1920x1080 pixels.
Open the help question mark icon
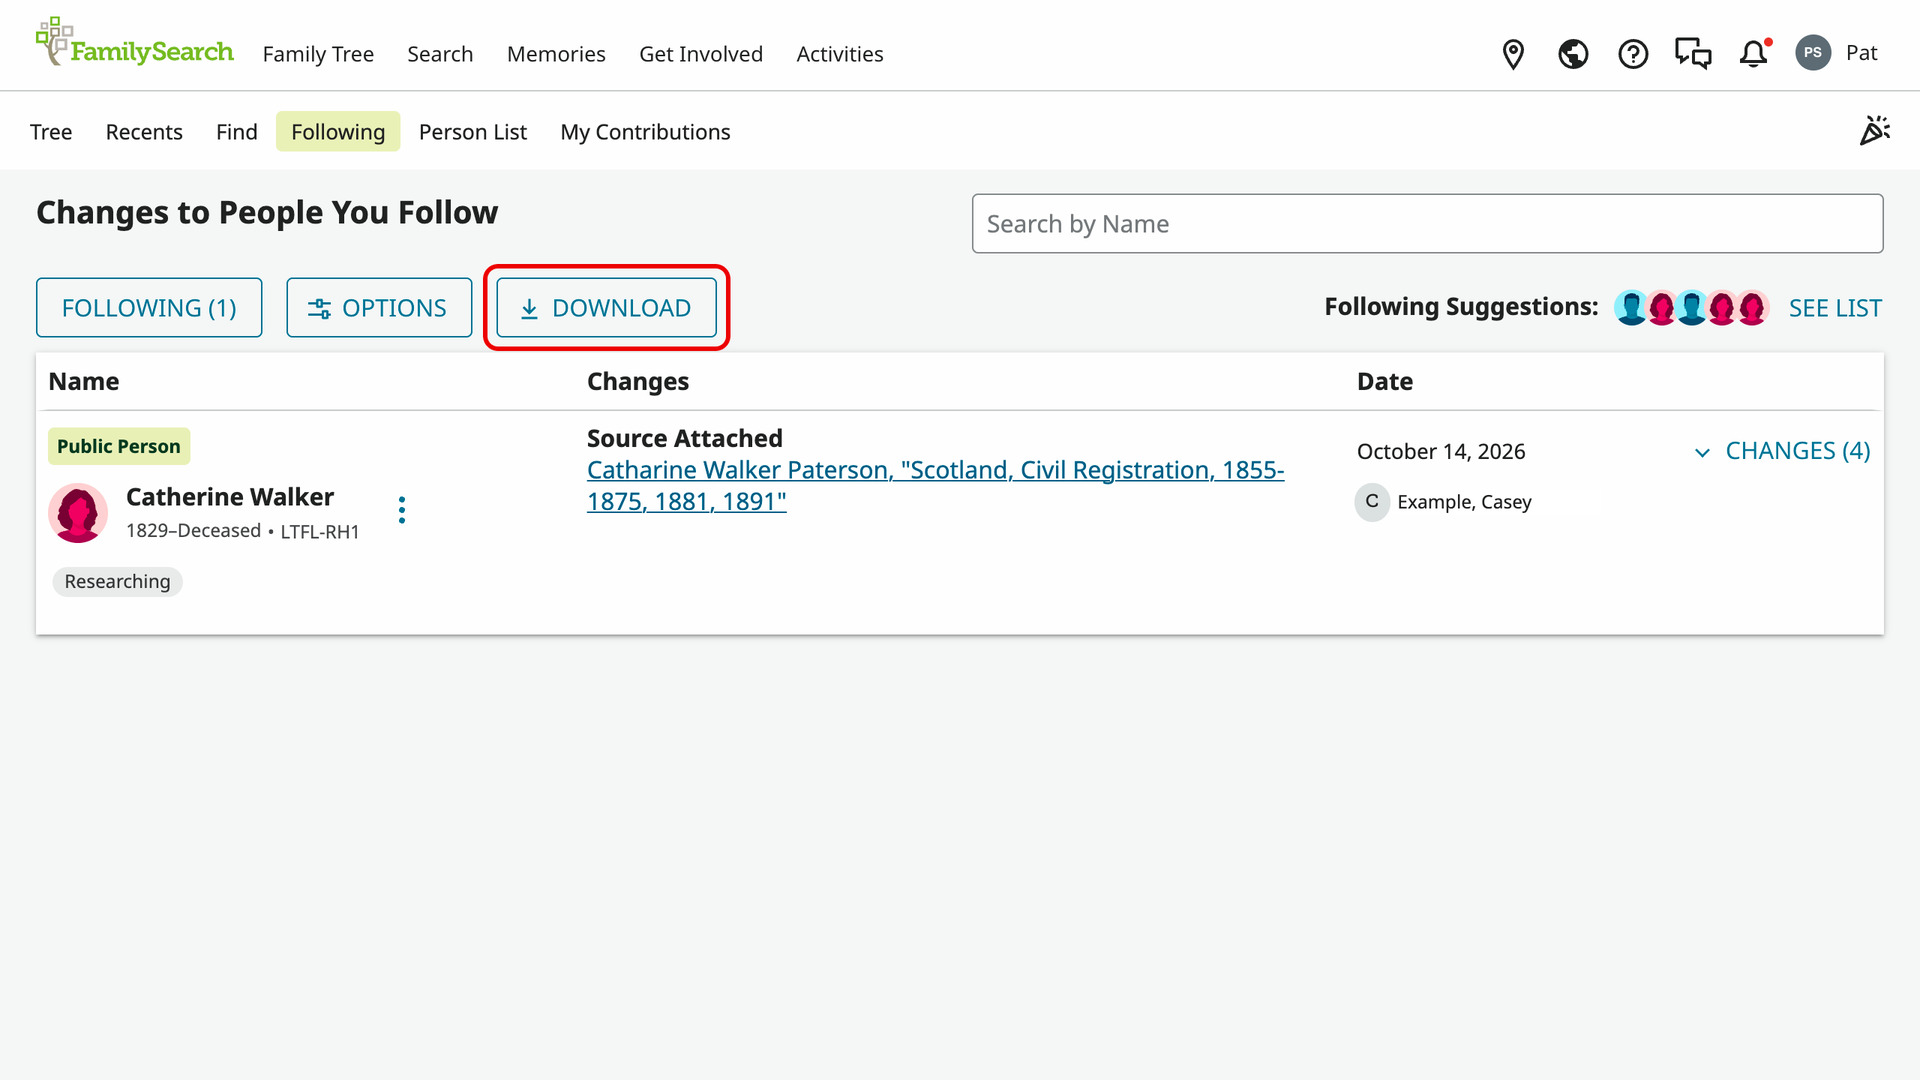1633,54
